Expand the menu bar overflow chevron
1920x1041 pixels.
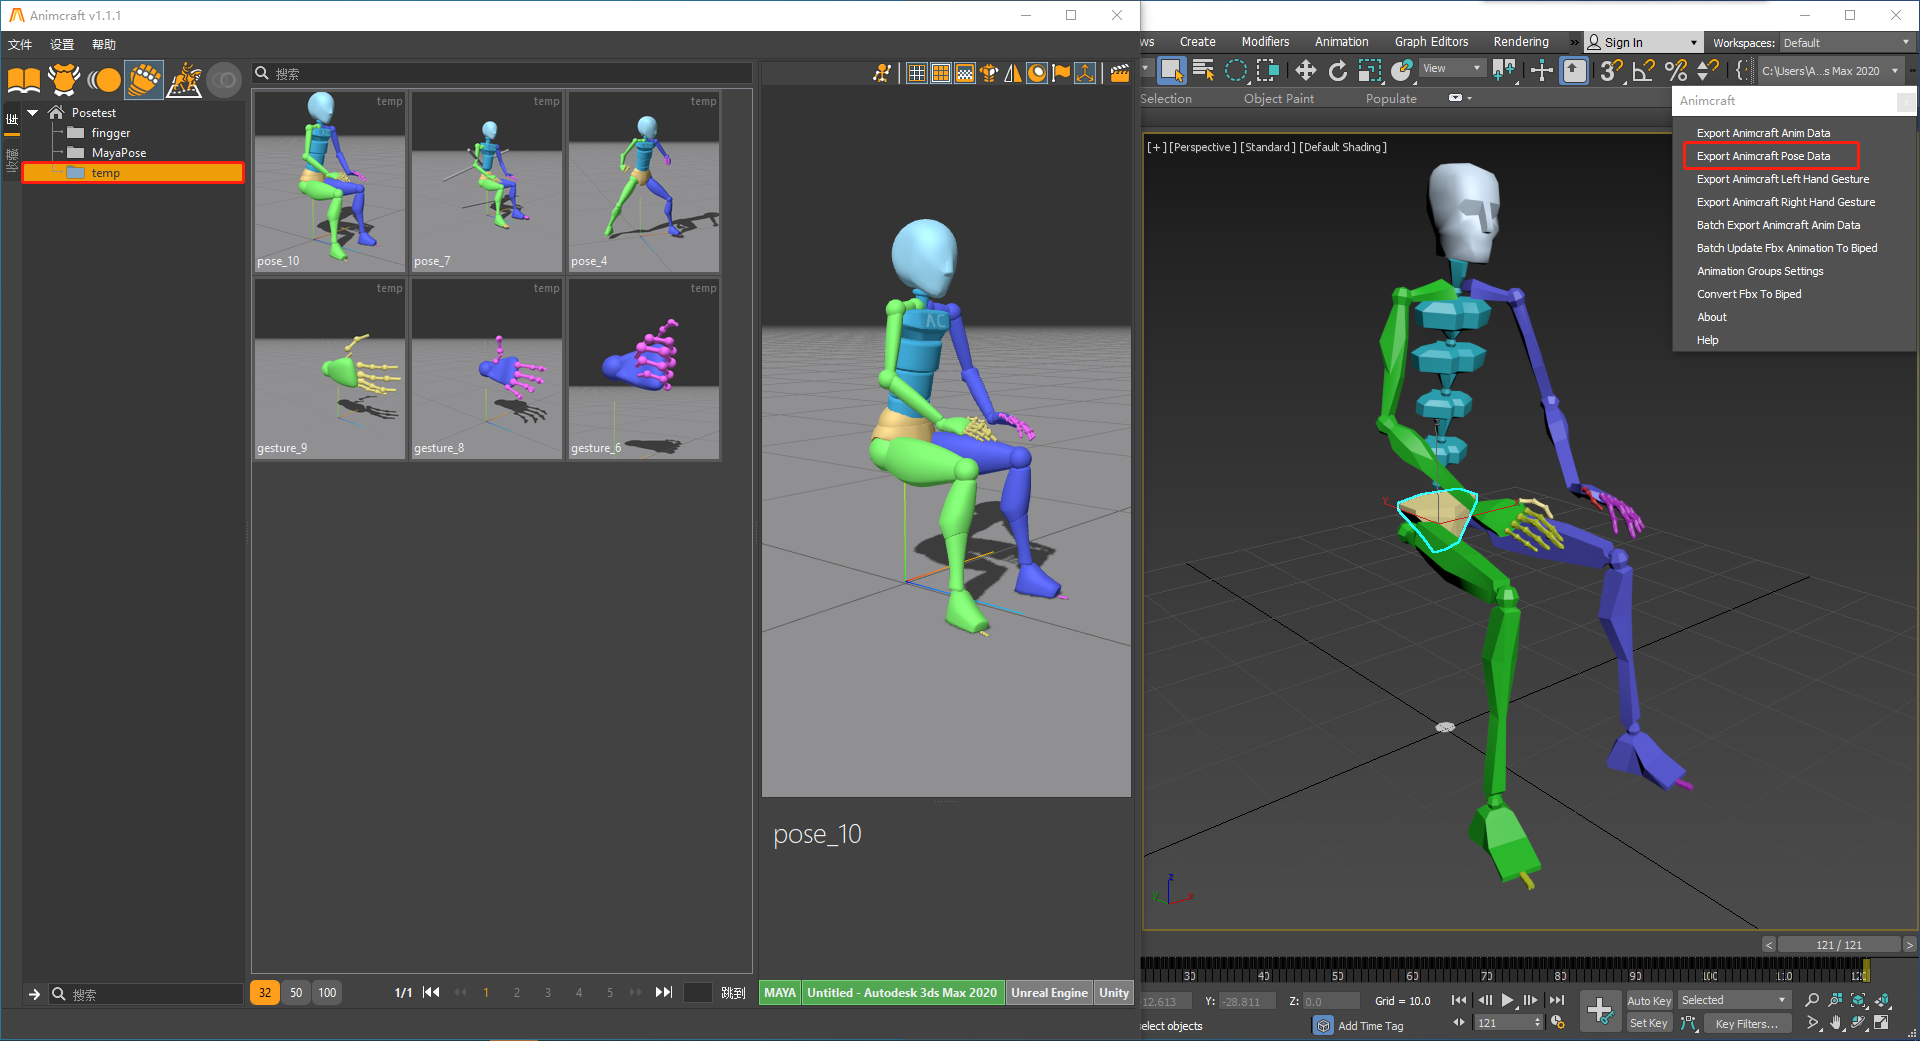(1573, 42)
